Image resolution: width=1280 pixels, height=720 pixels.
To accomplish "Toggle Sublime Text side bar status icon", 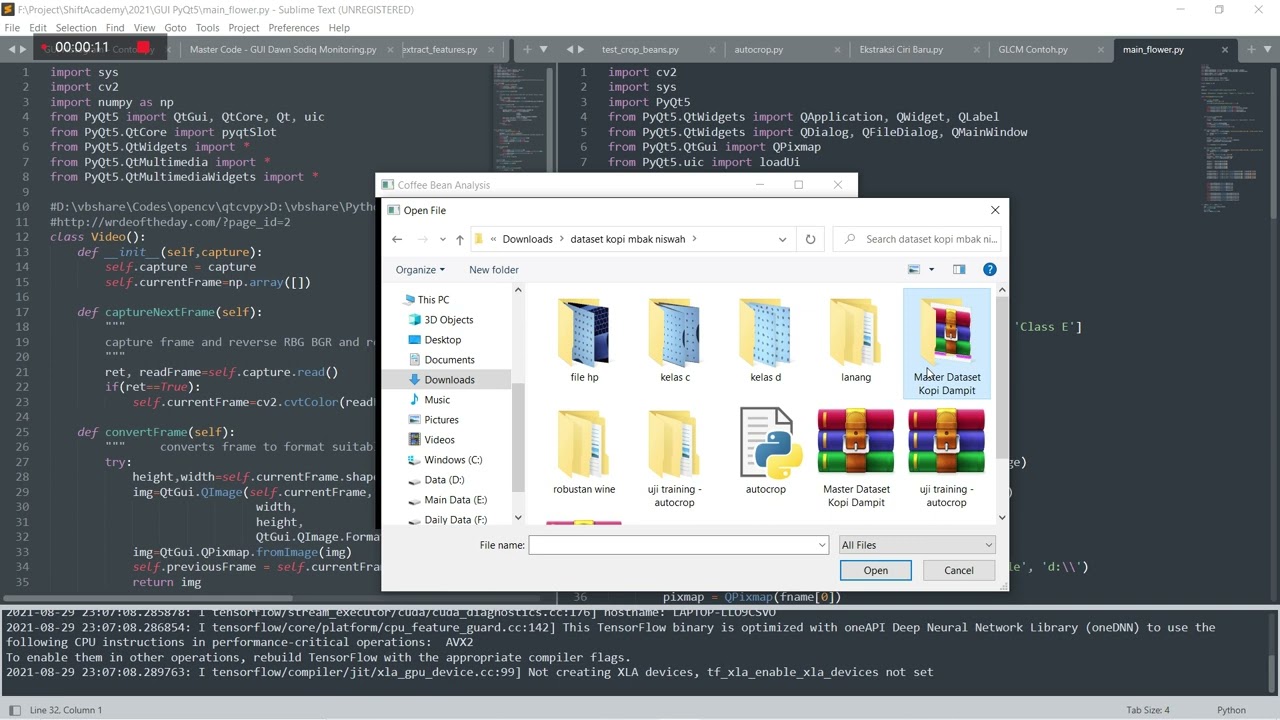I will (14, 710).
